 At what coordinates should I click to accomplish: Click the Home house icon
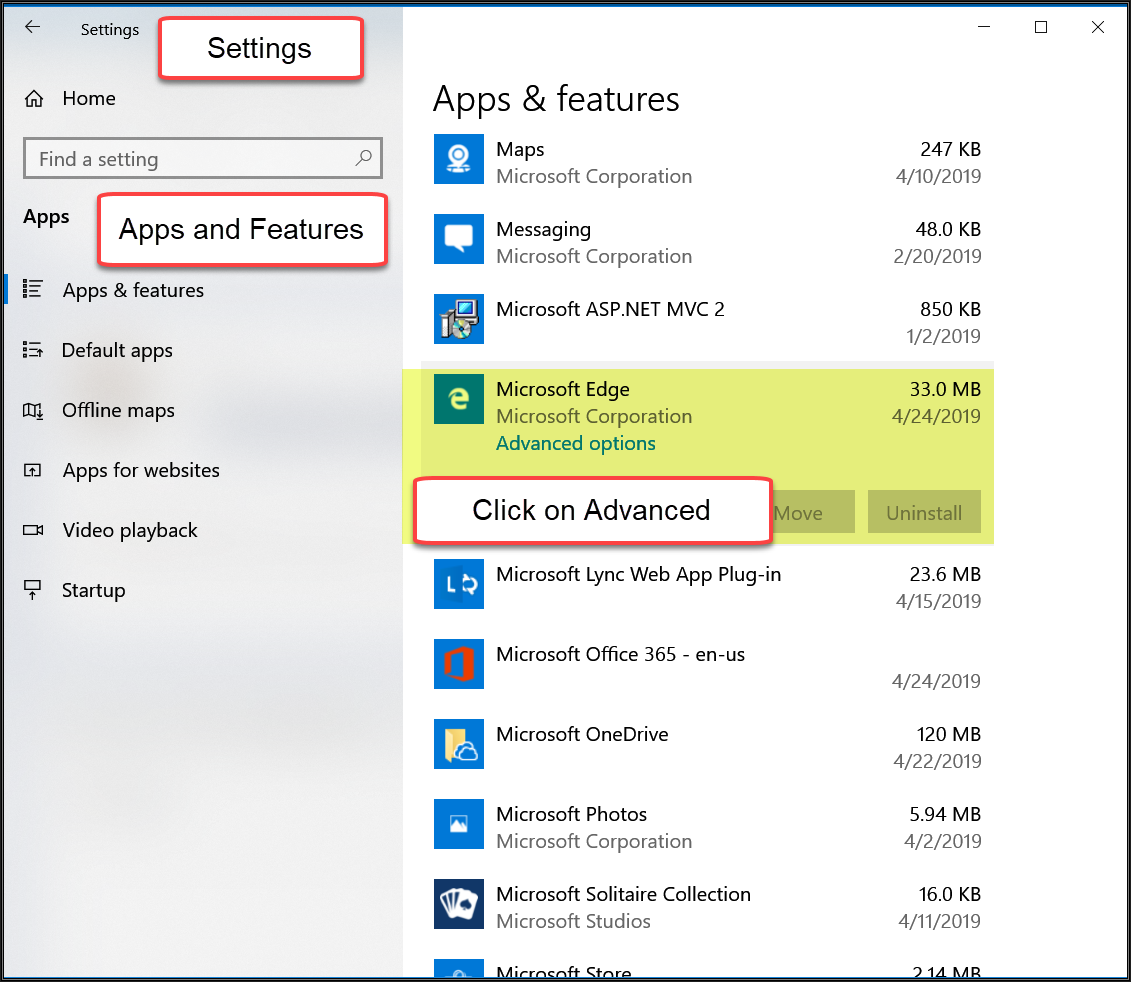coord(34,99)
